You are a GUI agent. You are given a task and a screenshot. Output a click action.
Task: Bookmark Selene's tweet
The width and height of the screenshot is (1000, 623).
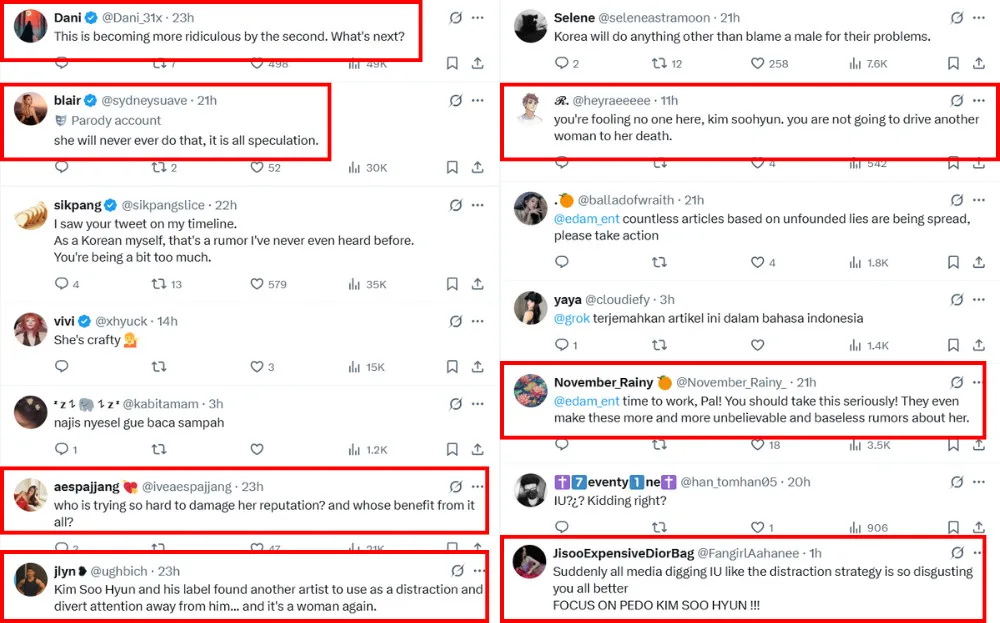[x=953, y=64]
